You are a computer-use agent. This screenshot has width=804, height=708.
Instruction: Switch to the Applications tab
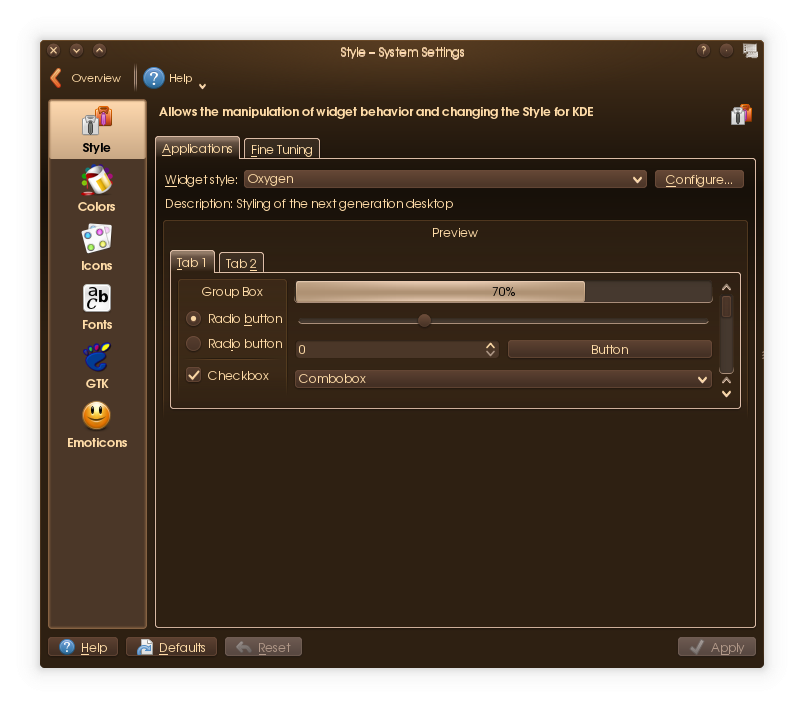[x=197, y=148]
